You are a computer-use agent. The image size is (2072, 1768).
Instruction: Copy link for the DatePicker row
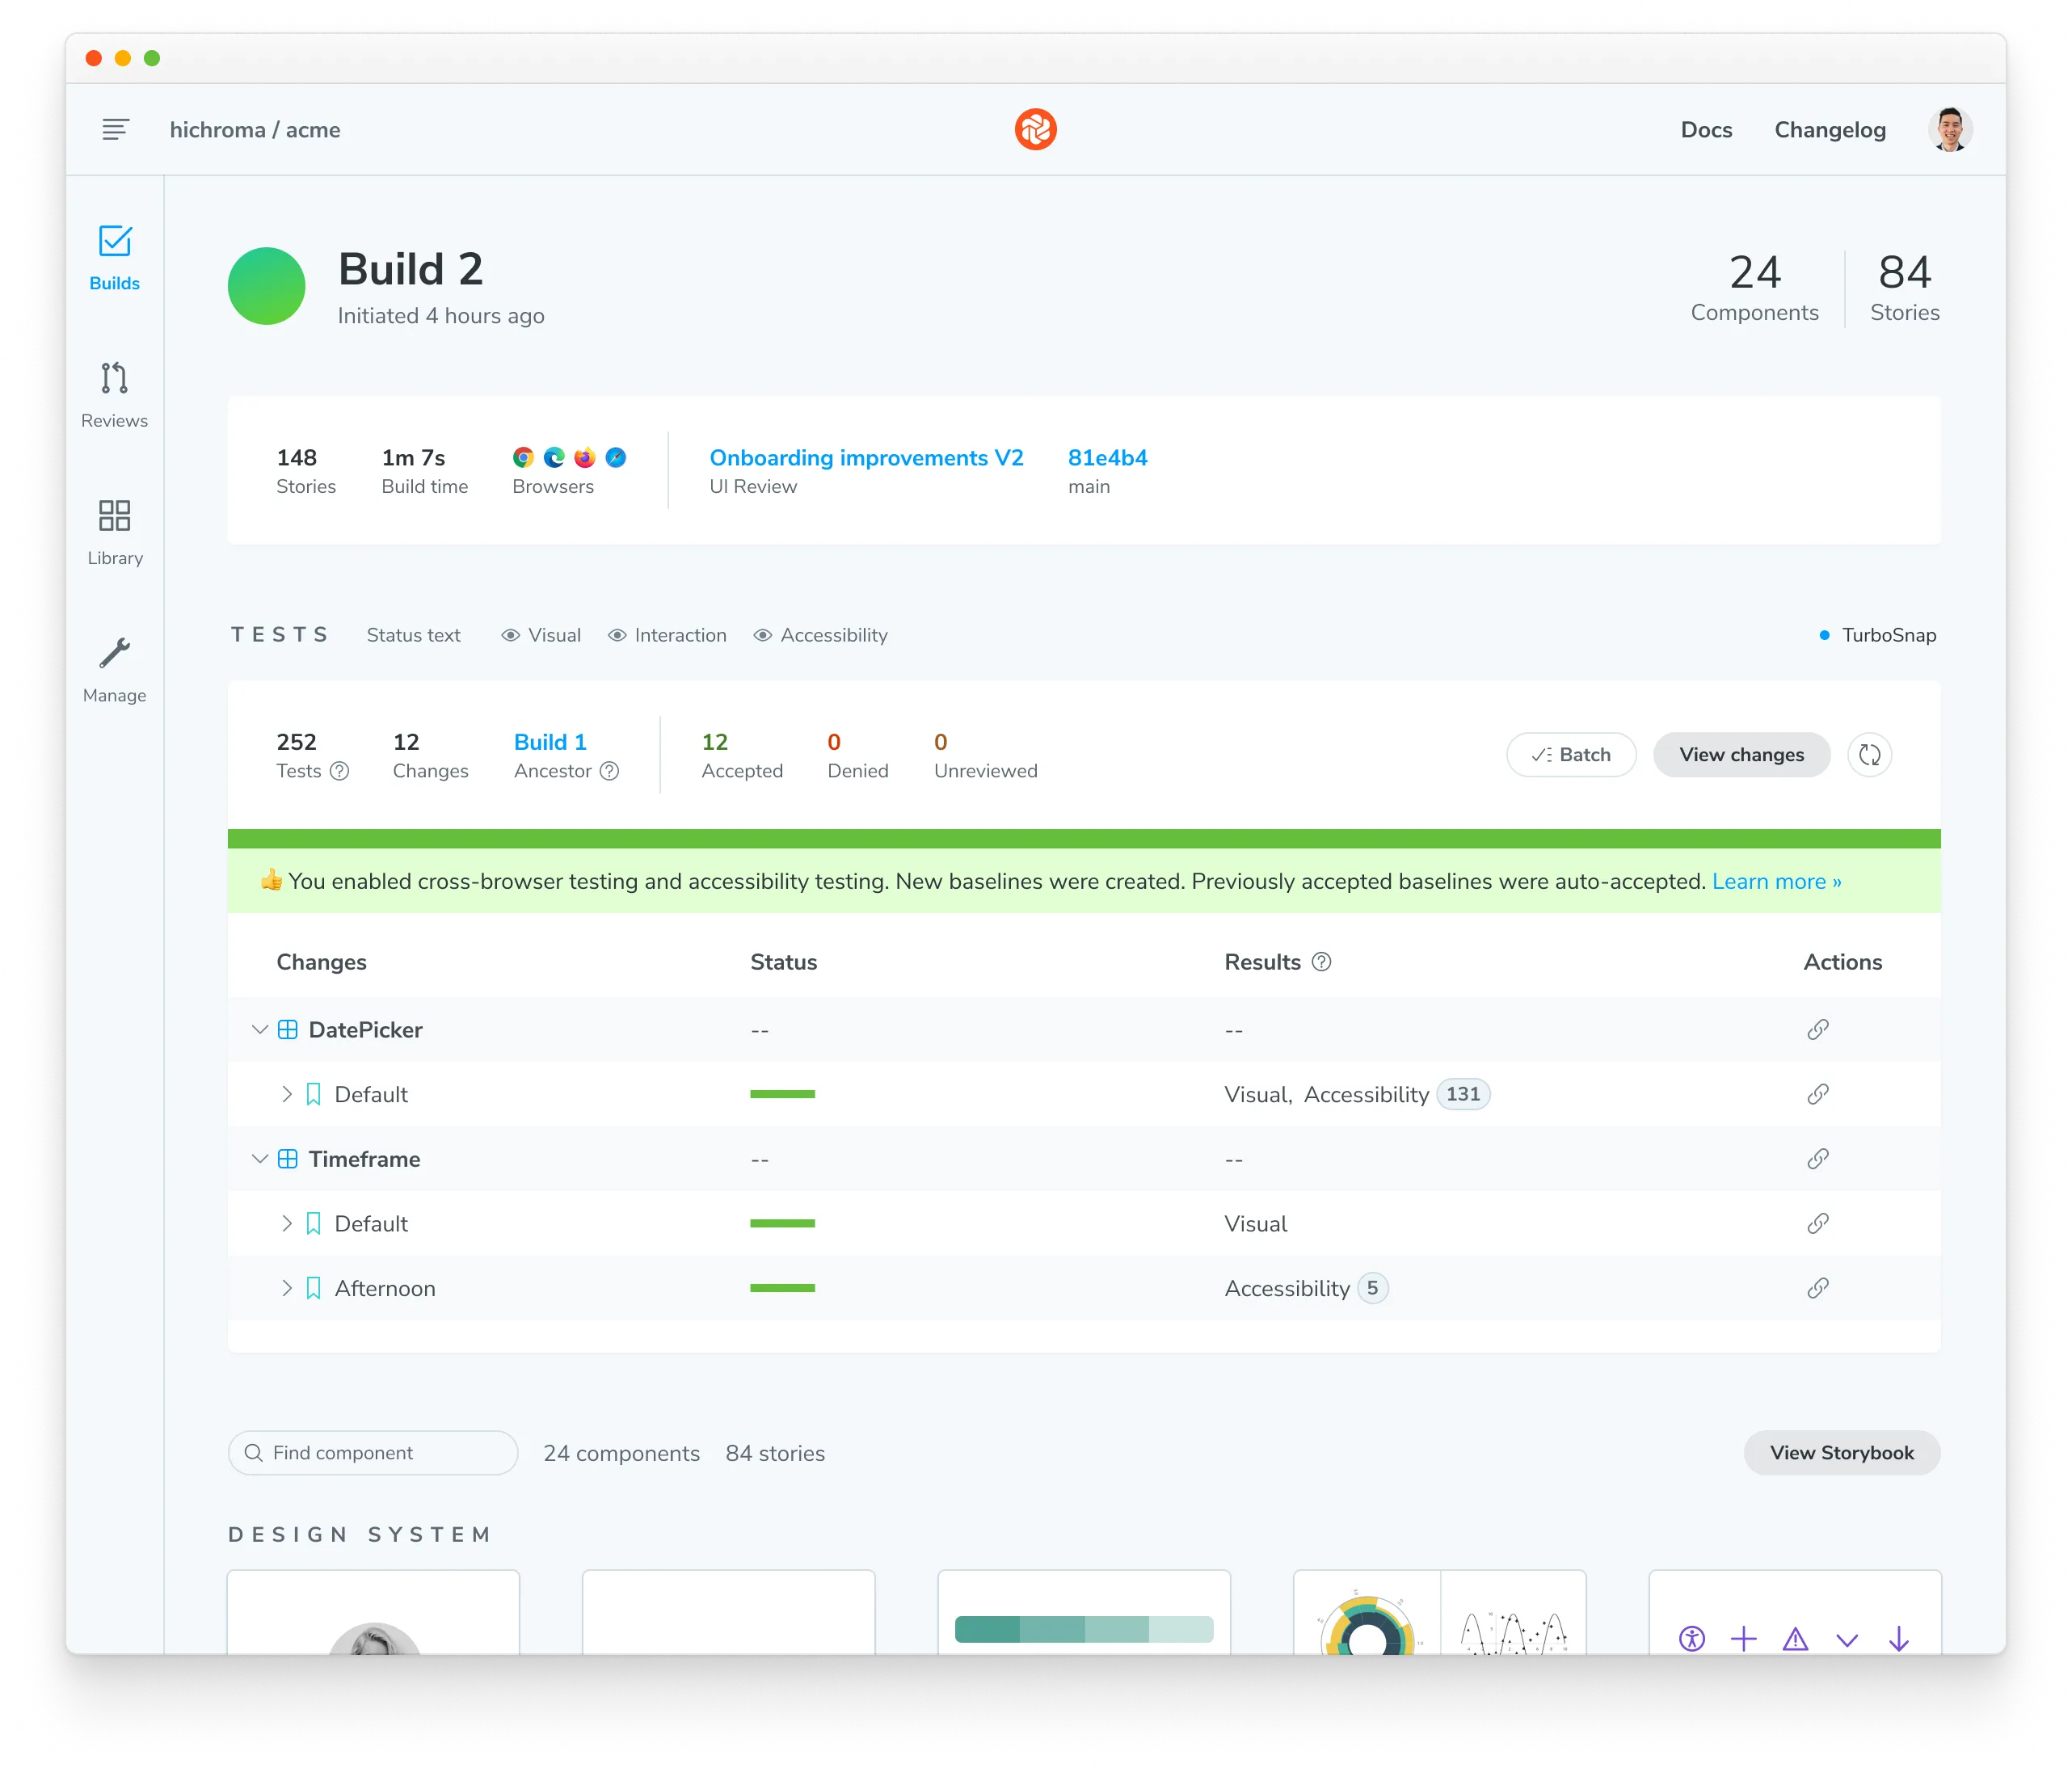click(x=1818, y=1030)
